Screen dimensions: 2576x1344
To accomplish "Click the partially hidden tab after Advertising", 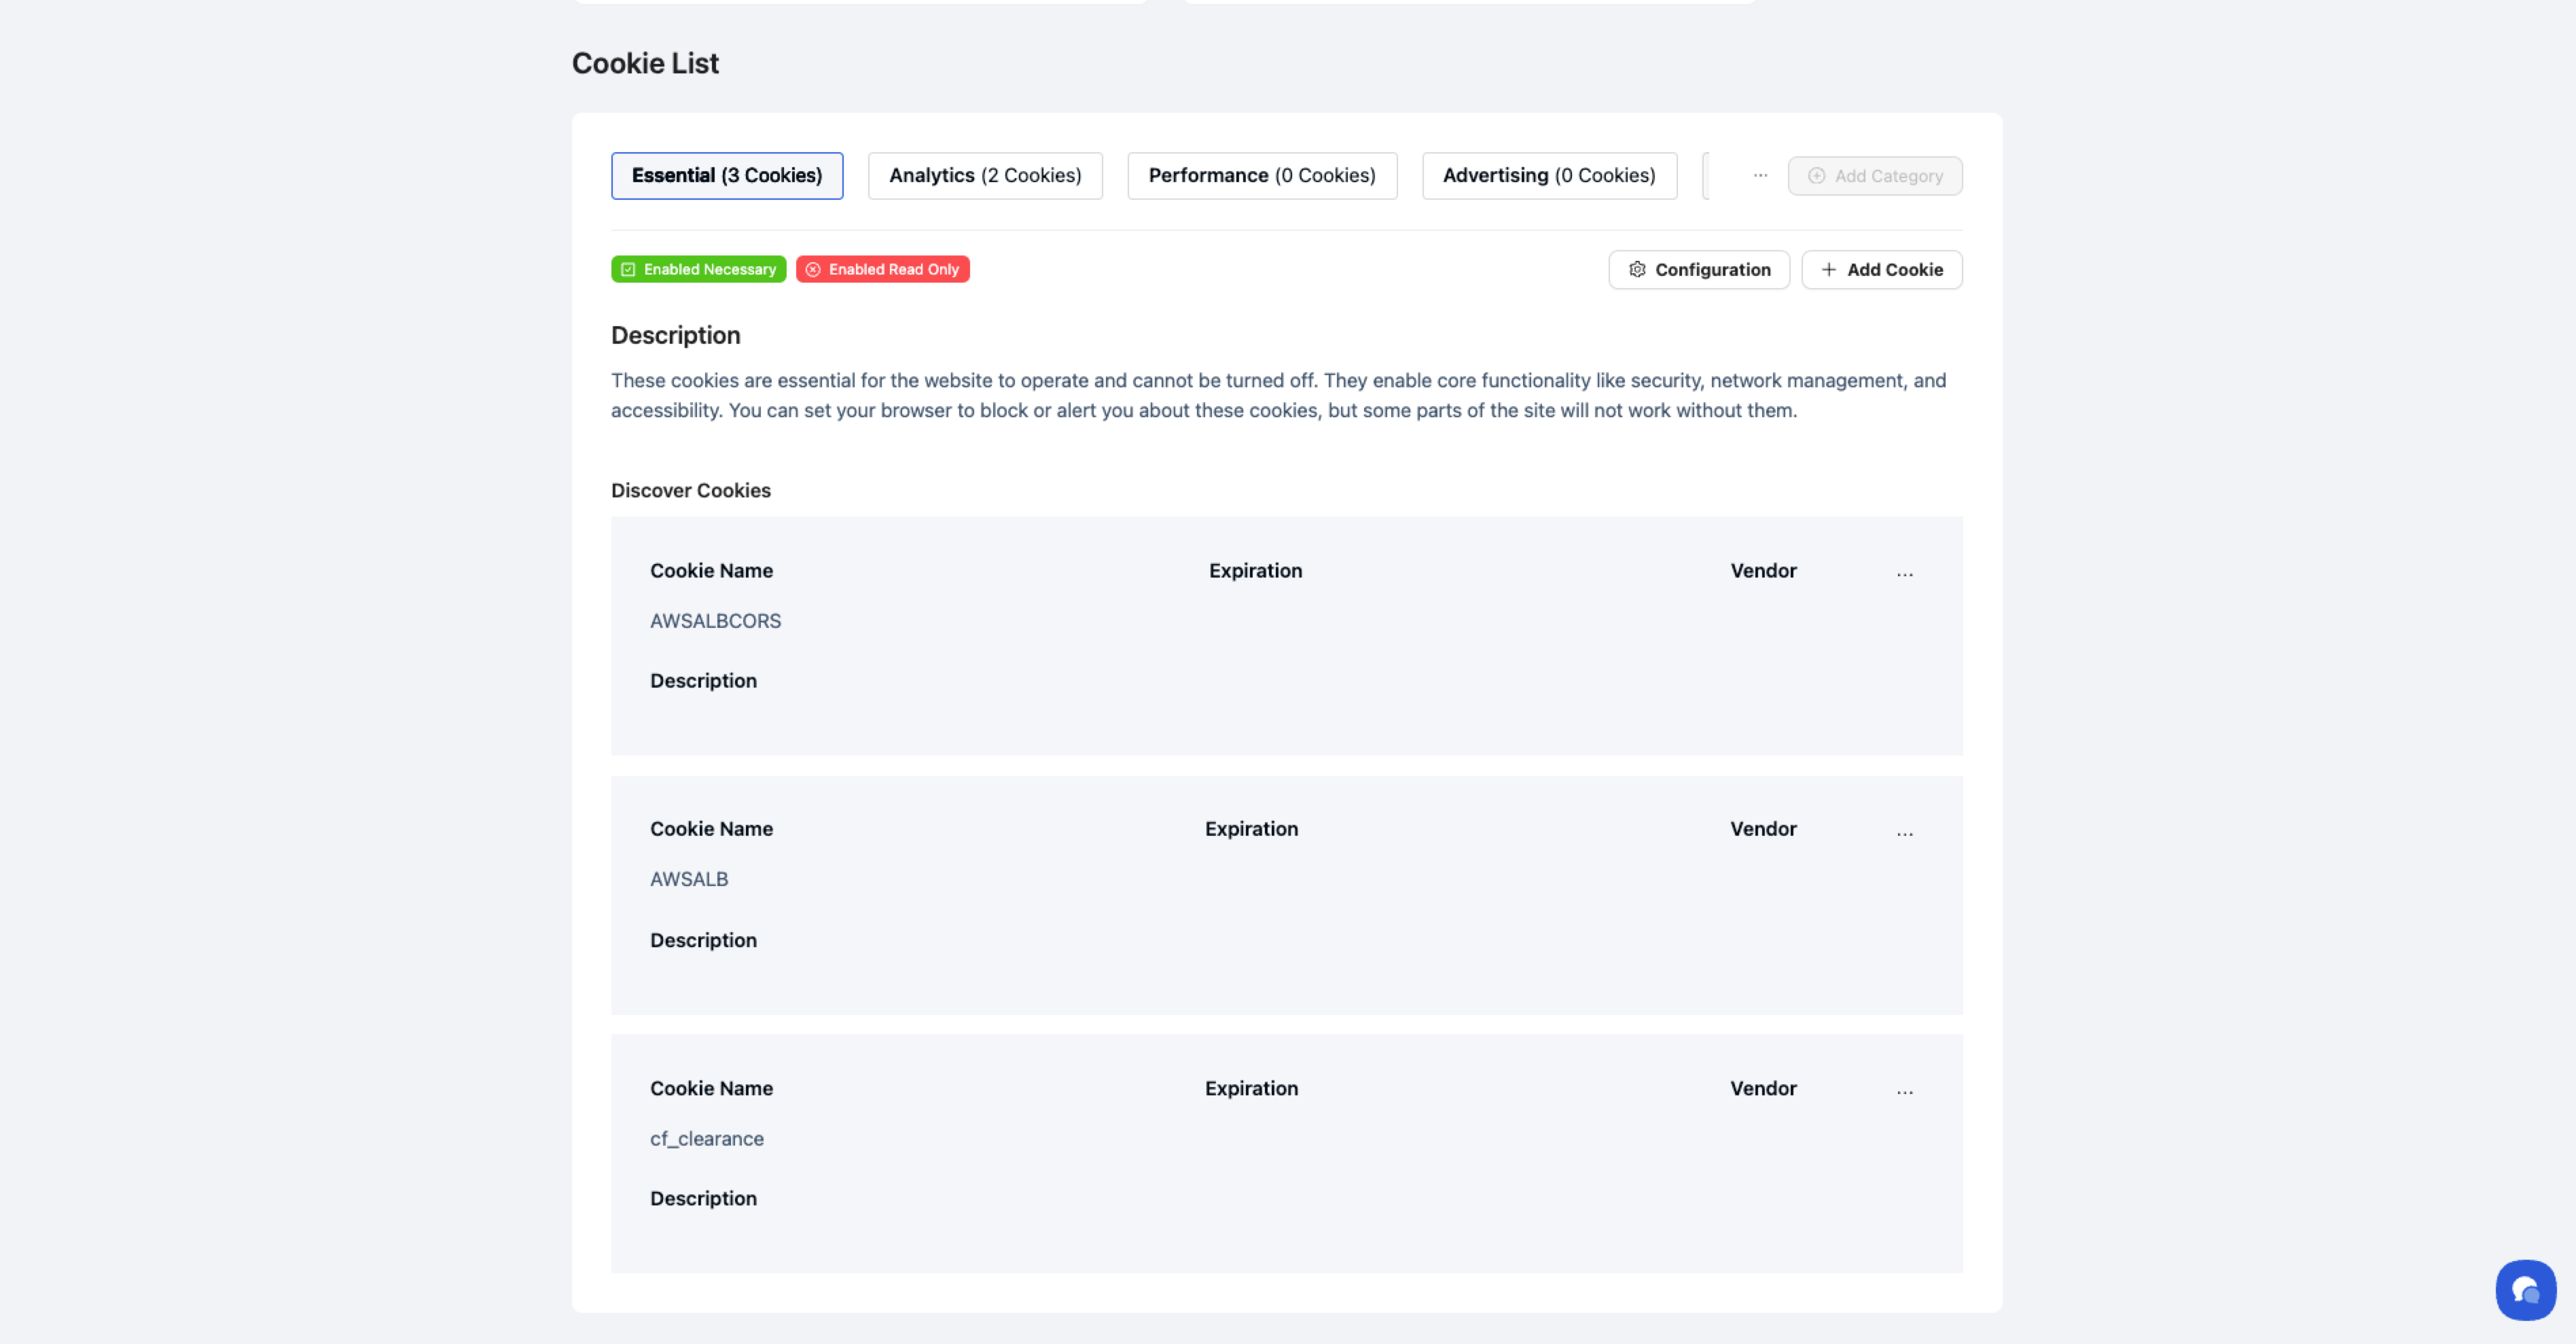I will pyautogui.click(x=1707, y=176).
